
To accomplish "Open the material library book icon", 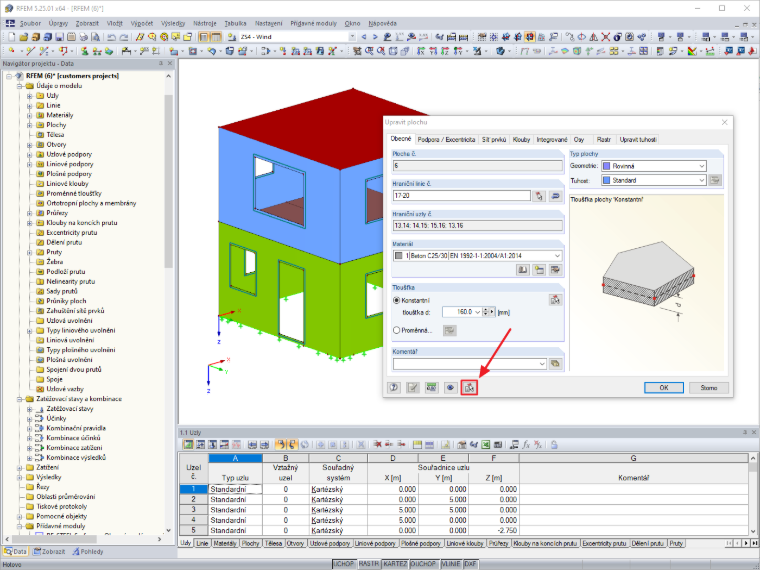I will coord(522,270).
